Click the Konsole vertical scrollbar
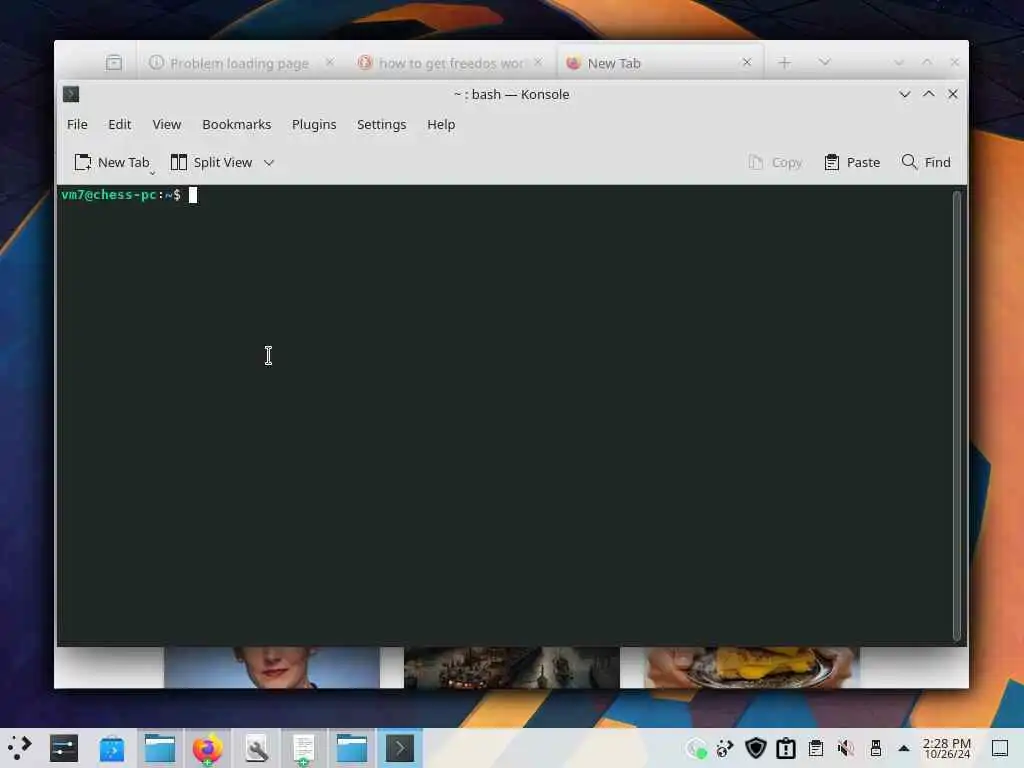Viewport: 1024px width, 768px height. pos(957,415)
